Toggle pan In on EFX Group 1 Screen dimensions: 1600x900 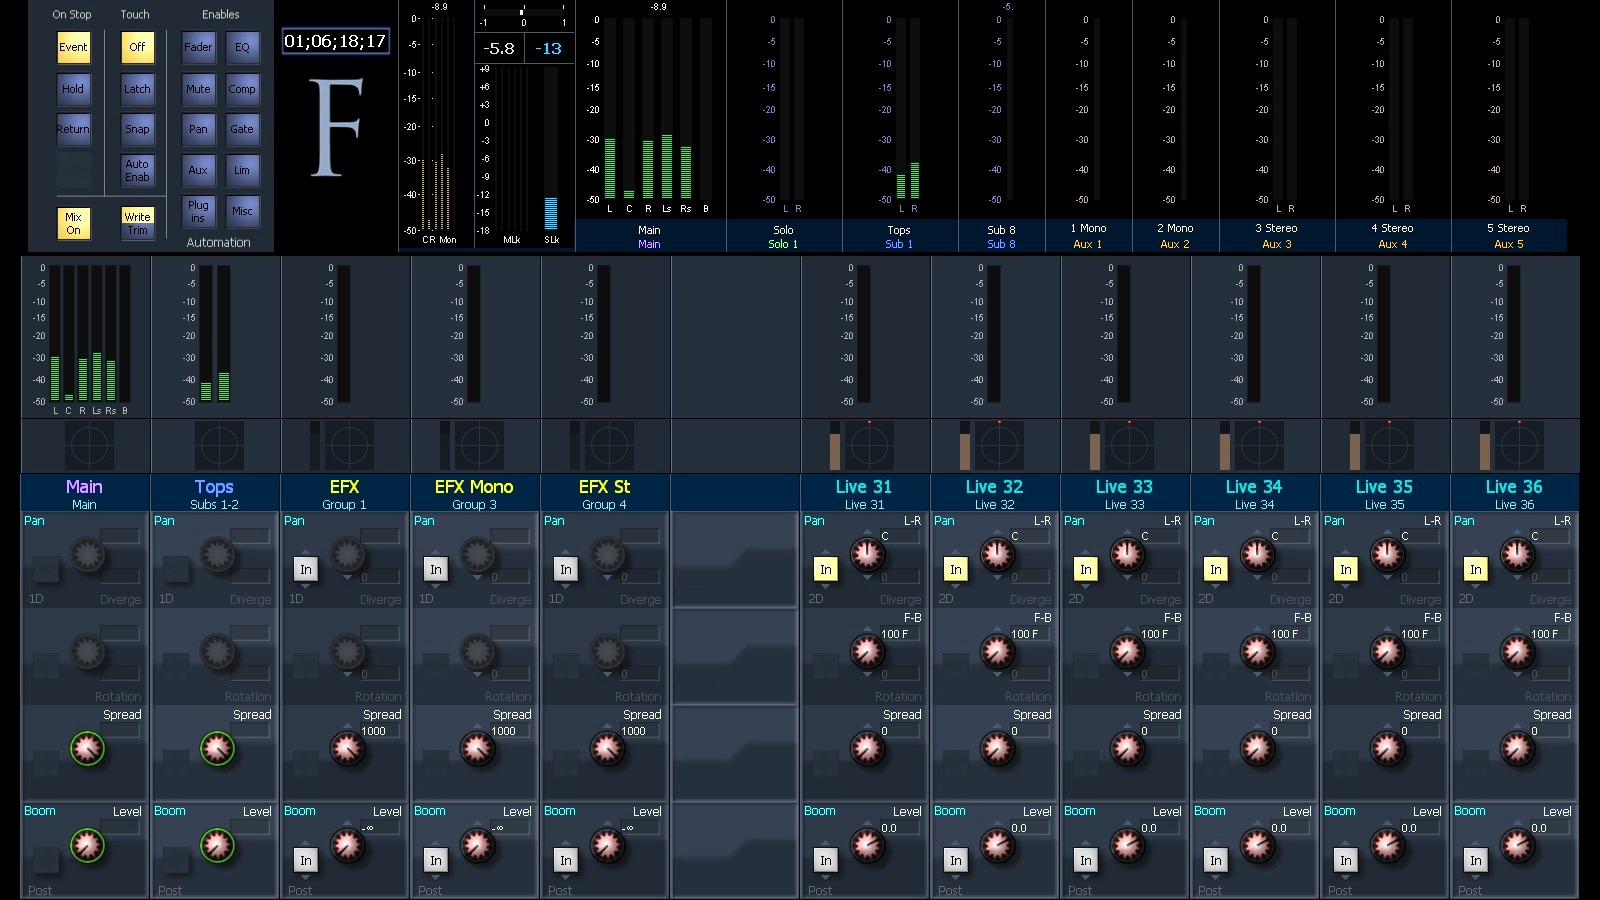(x=306, y=569)
